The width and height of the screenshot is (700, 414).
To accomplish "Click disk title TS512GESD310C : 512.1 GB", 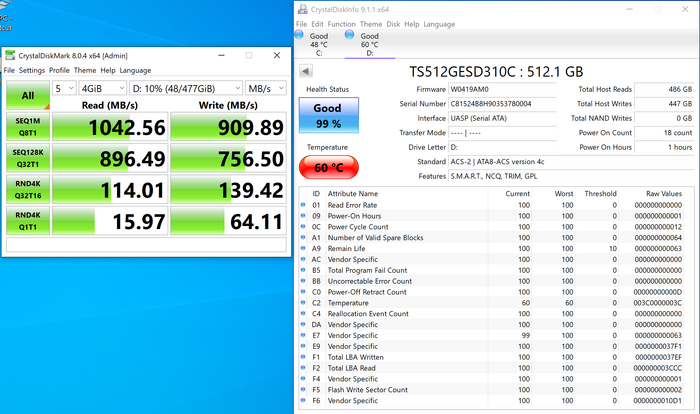I will pos(496,71).
